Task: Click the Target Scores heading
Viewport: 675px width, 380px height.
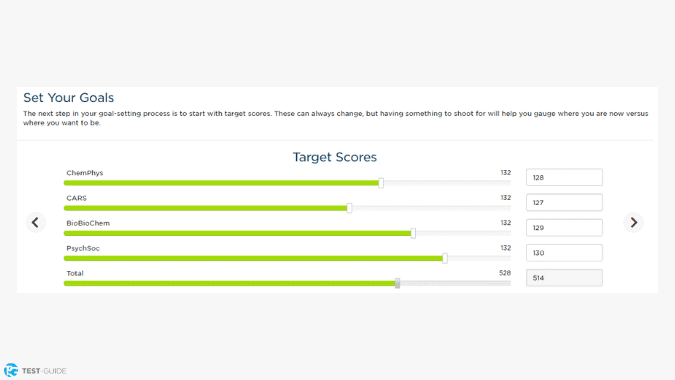Action: click(x=334, y=157)
